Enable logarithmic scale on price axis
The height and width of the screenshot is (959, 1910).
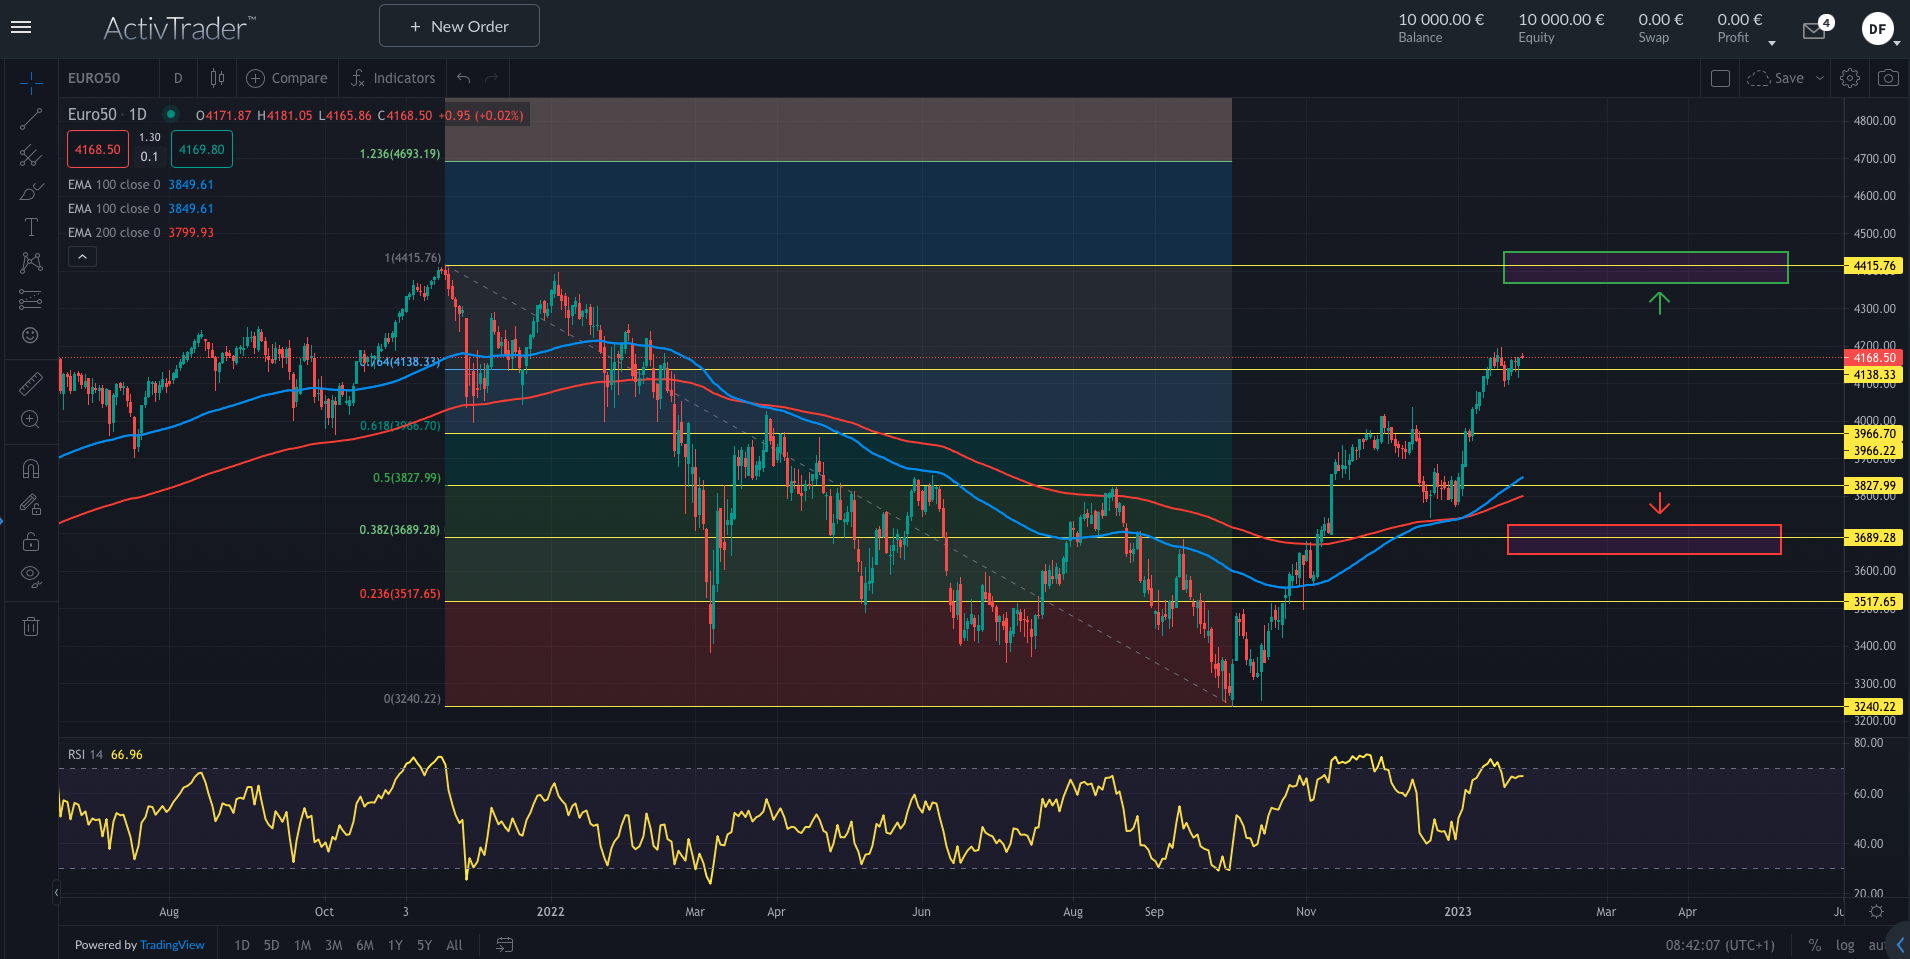[x=1845, y=945]
